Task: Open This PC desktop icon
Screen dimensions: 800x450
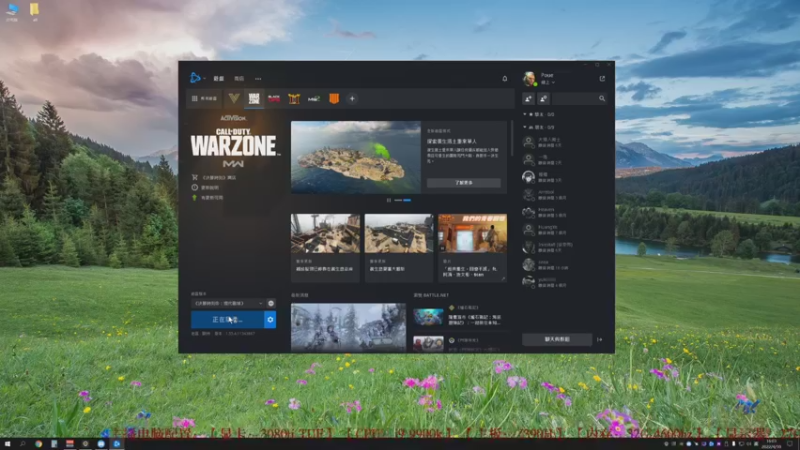Action: [12, 11]
